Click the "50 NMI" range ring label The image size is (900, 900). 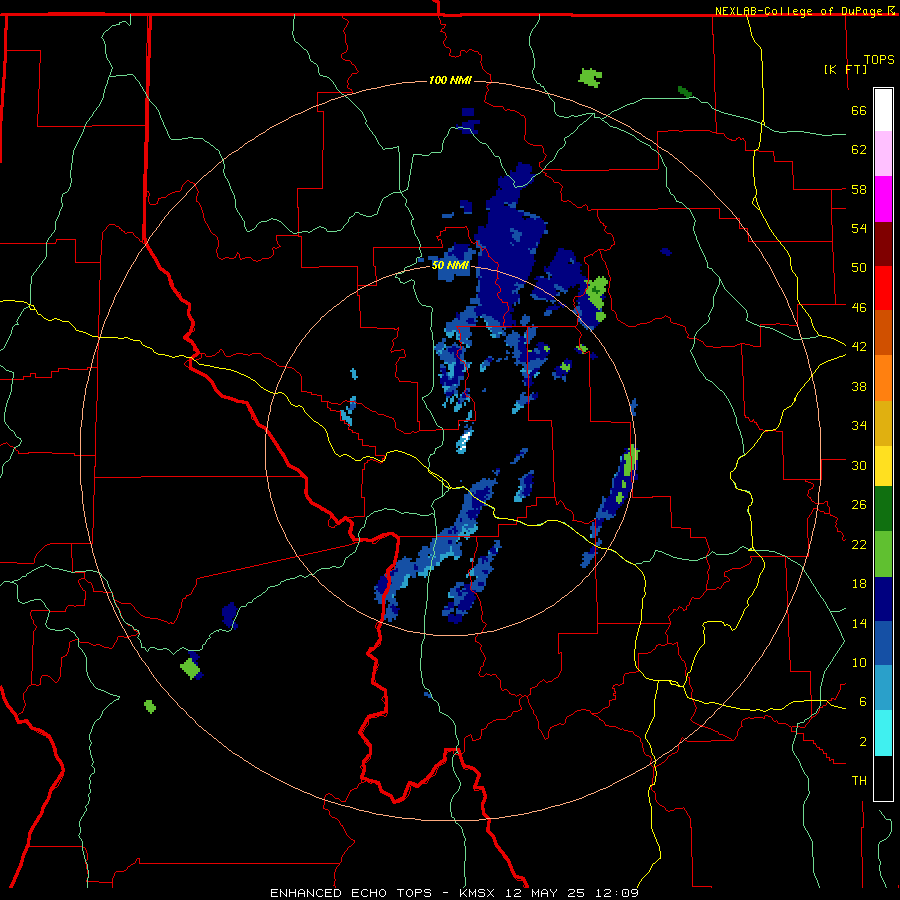(451, 265)
